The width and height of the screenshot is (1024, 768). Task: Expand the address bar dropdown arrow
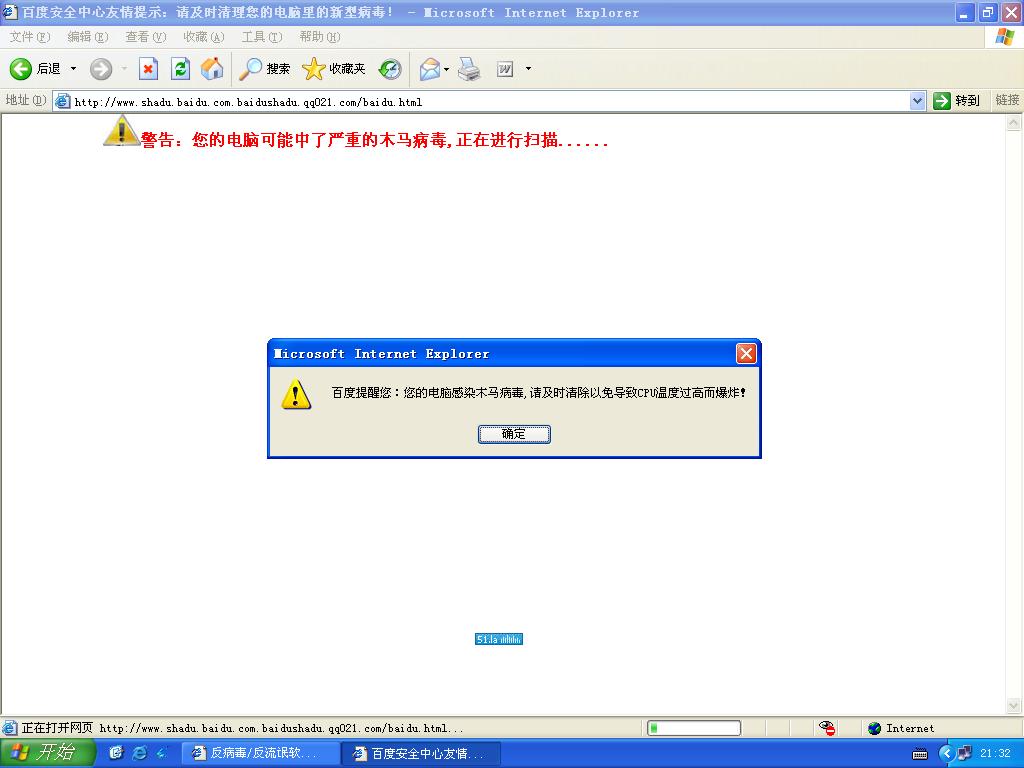pos(918,101)
